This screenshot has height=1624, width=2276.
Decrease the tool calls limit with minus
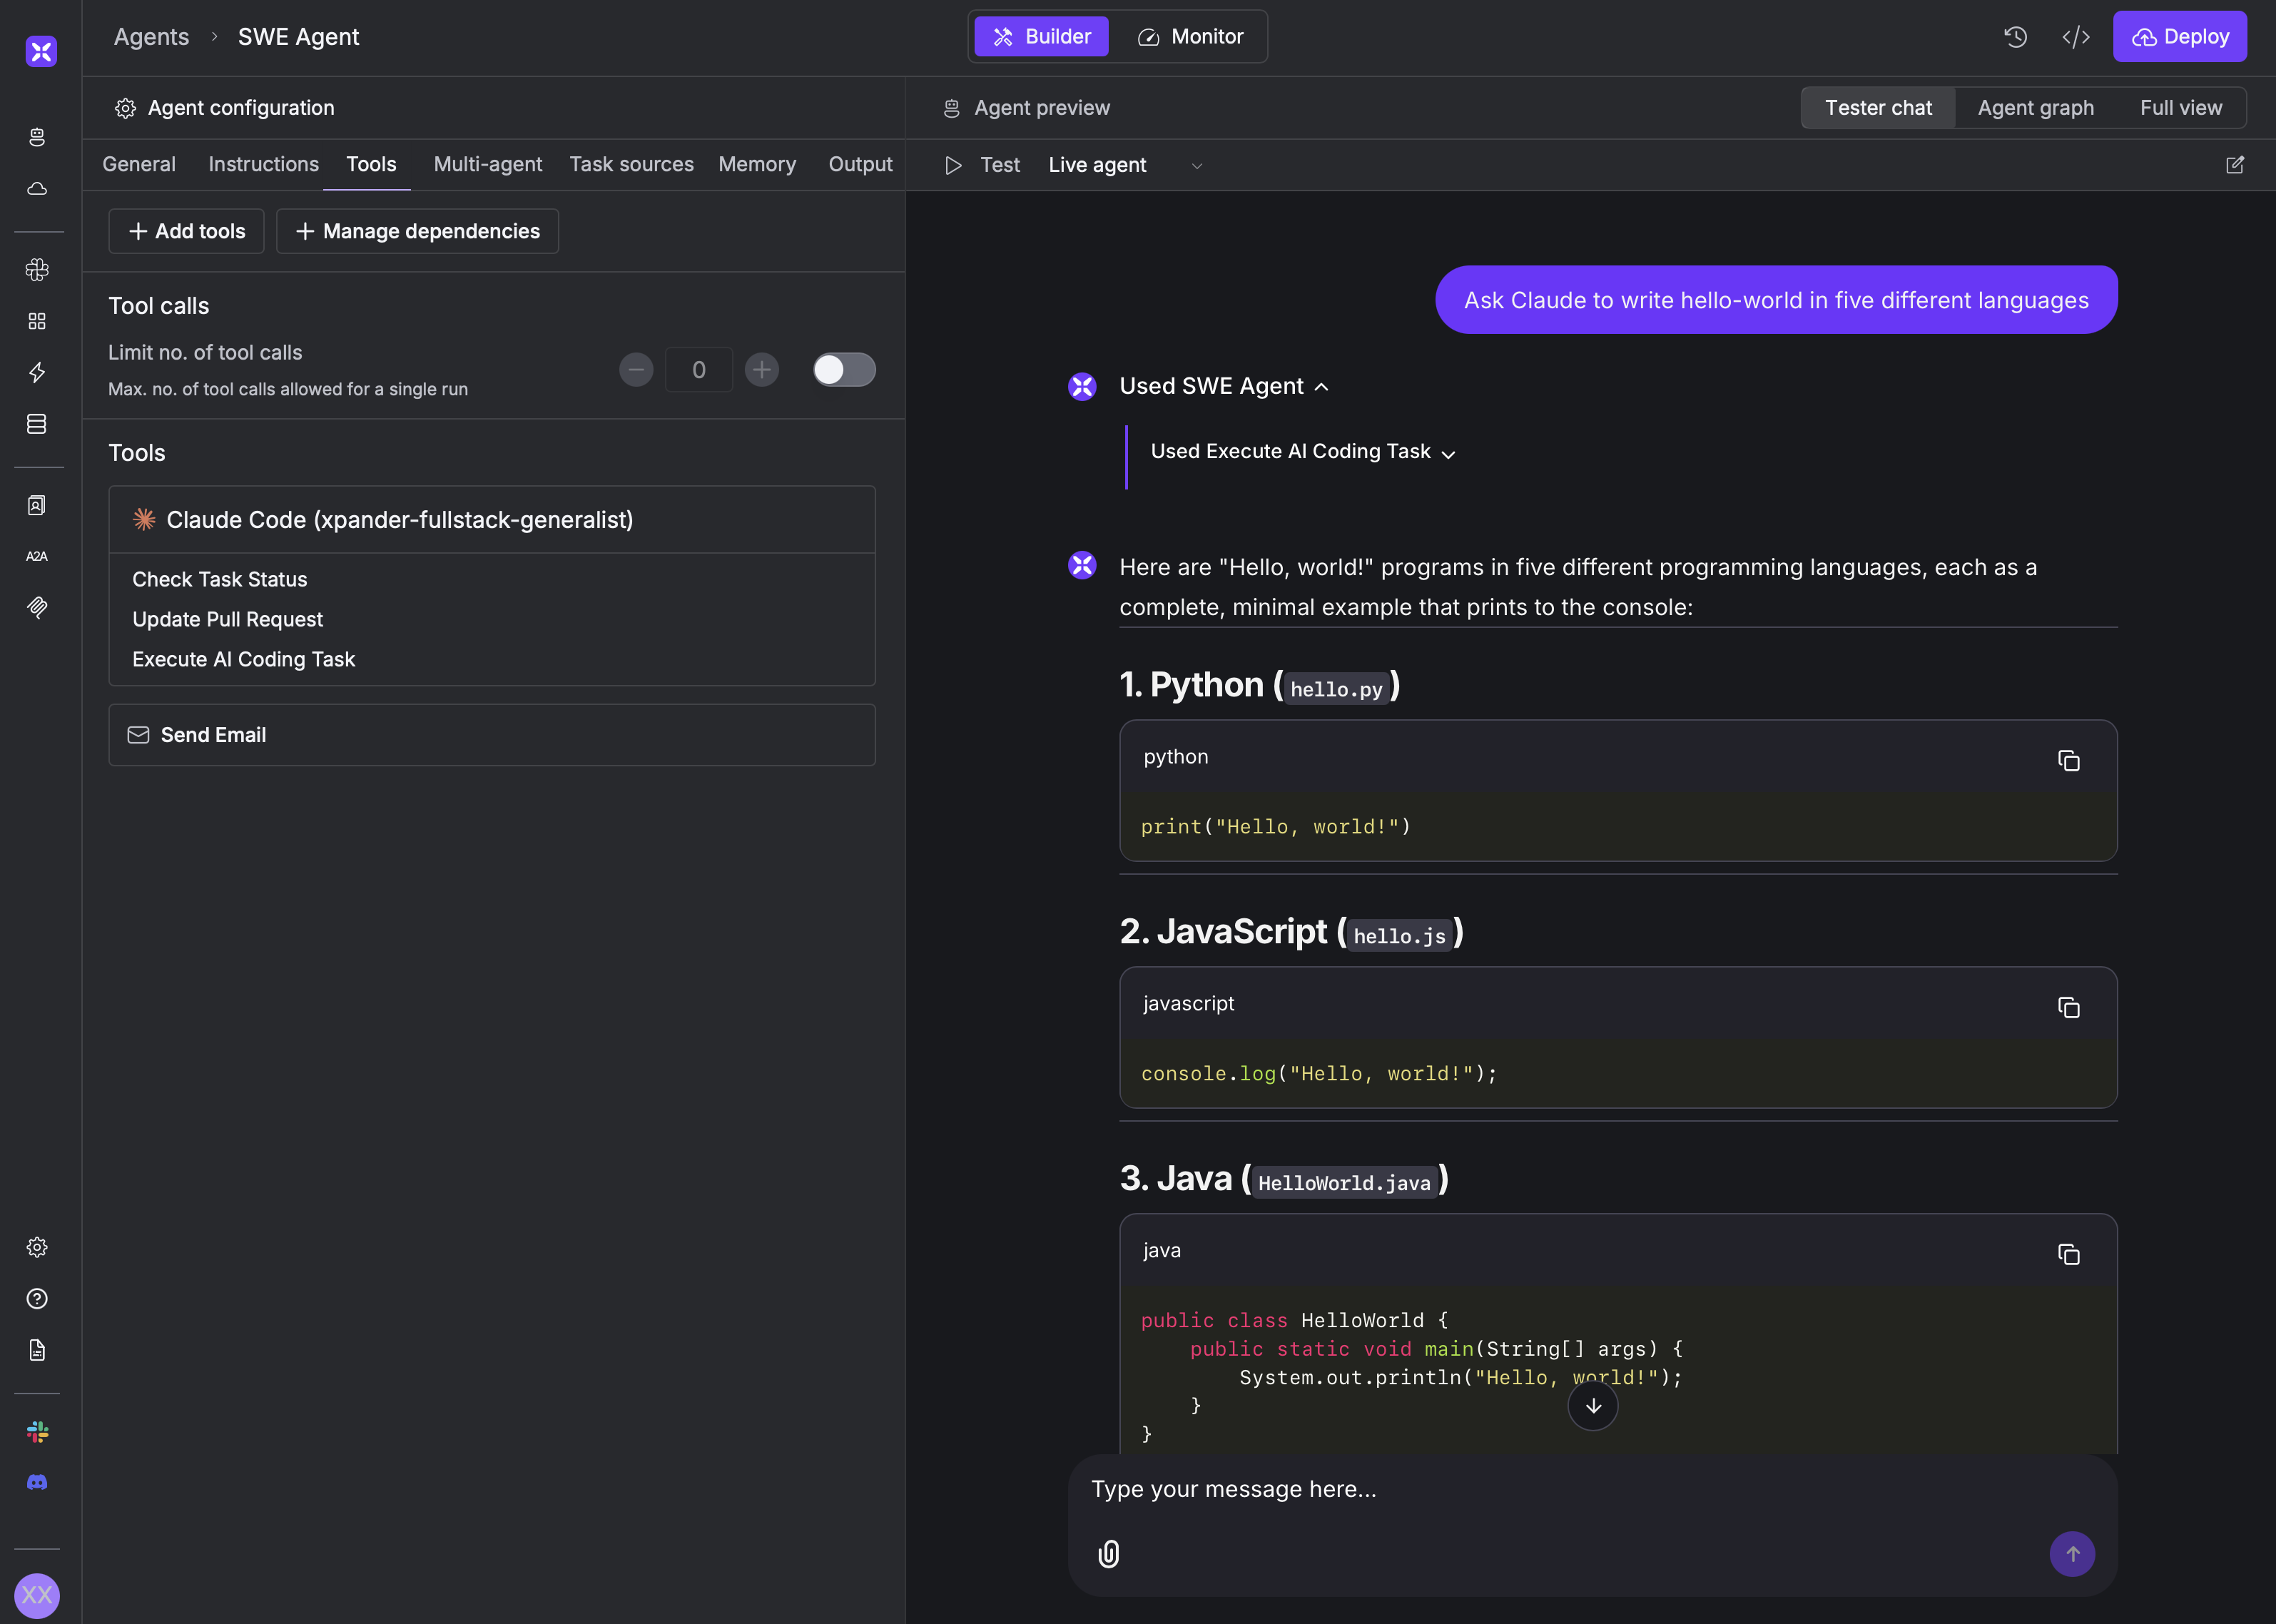tap(636, 370)
